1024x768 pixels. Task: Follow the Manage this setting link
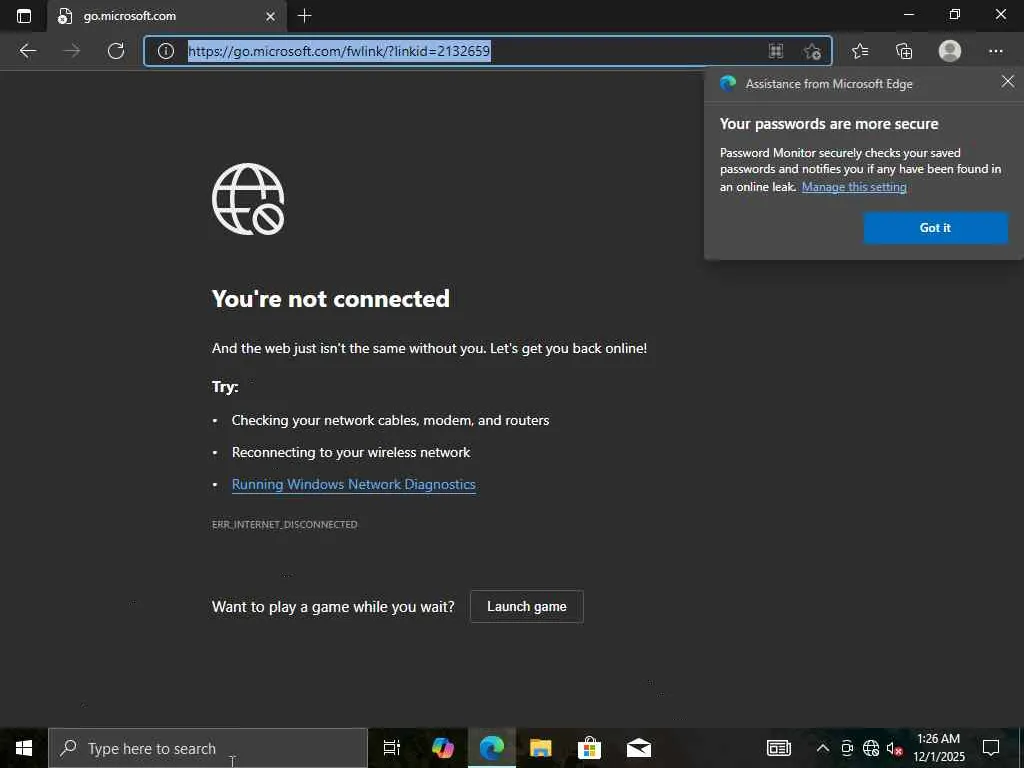coord(854,187)
